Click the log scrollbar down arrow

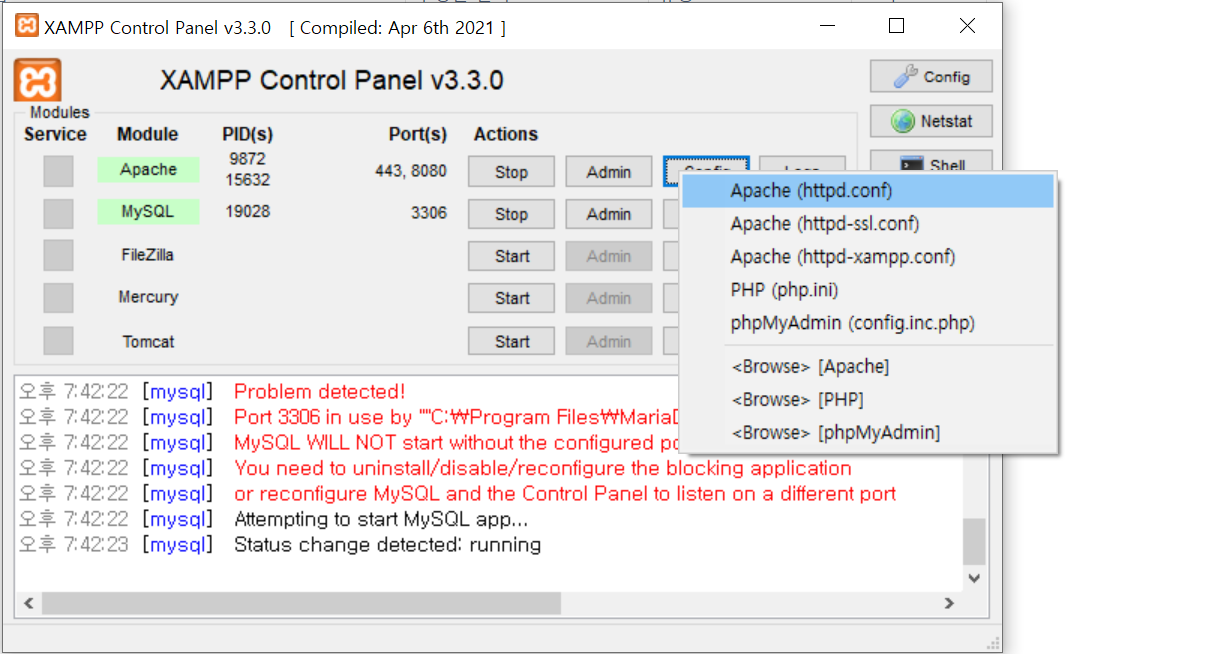coord(974,579)
